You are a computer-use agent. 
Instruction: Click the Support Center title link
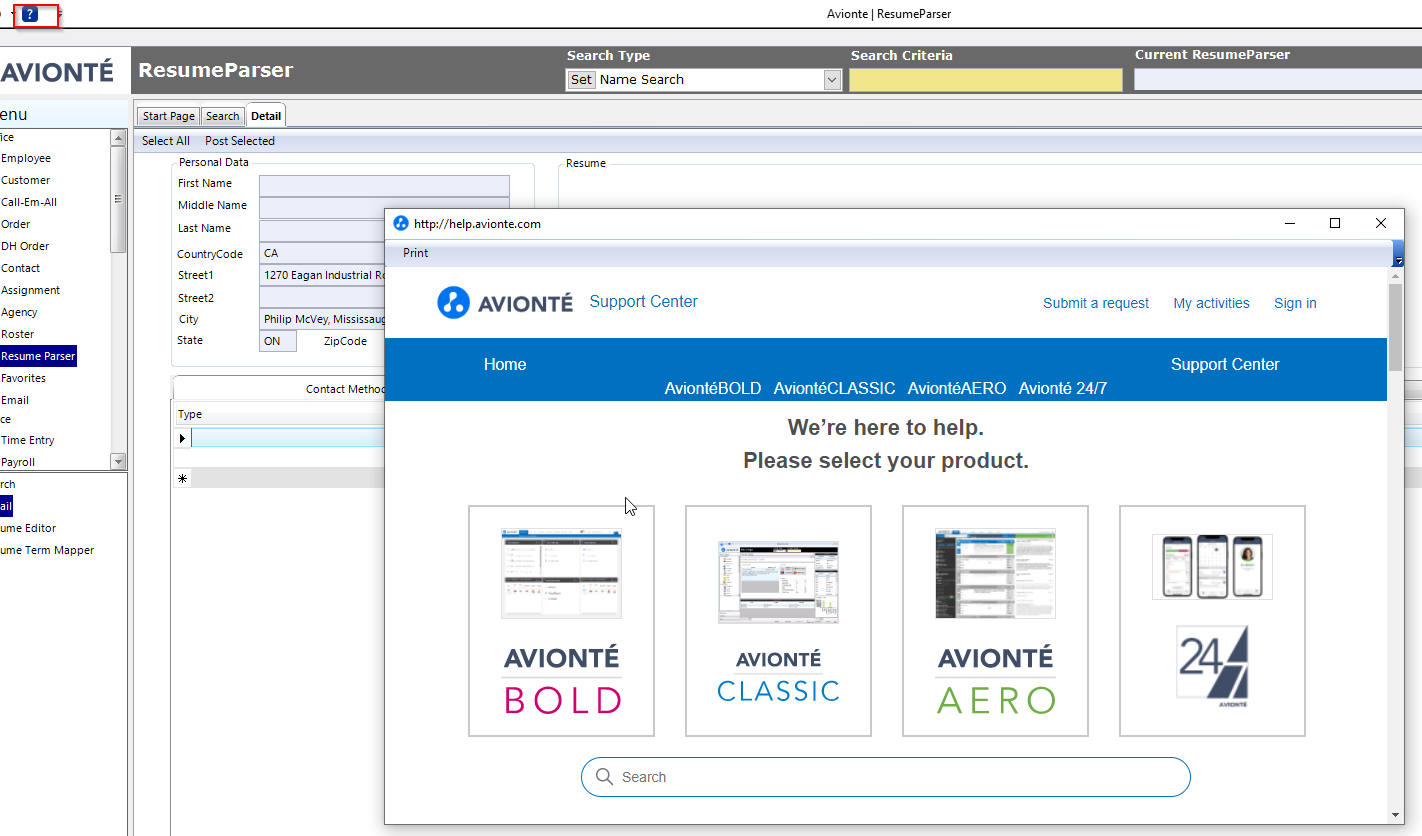[x=644, y=302]
